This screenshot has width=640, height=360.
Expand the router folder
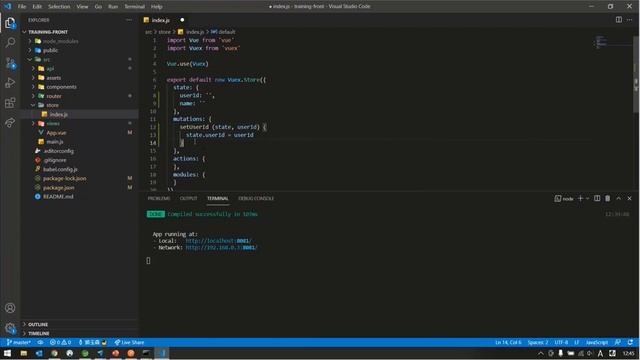point(33,96)
